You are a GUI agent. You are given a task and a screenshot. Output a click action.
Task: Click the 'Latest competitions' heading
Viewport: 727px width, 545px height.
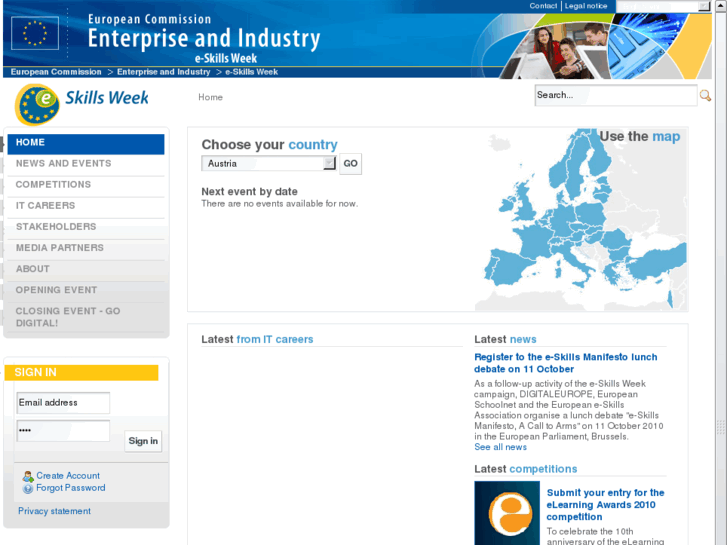(x=526, y=469)
